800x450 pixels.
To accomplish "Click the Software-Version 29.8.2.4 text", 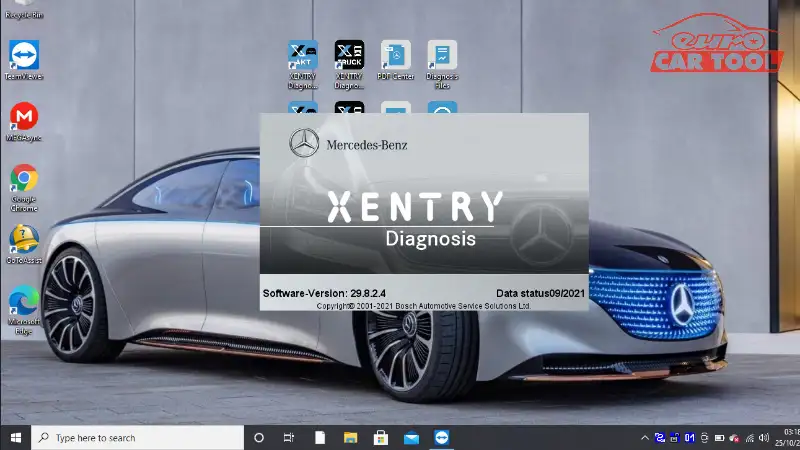I will pyautogui.click(x=324, y=293).
